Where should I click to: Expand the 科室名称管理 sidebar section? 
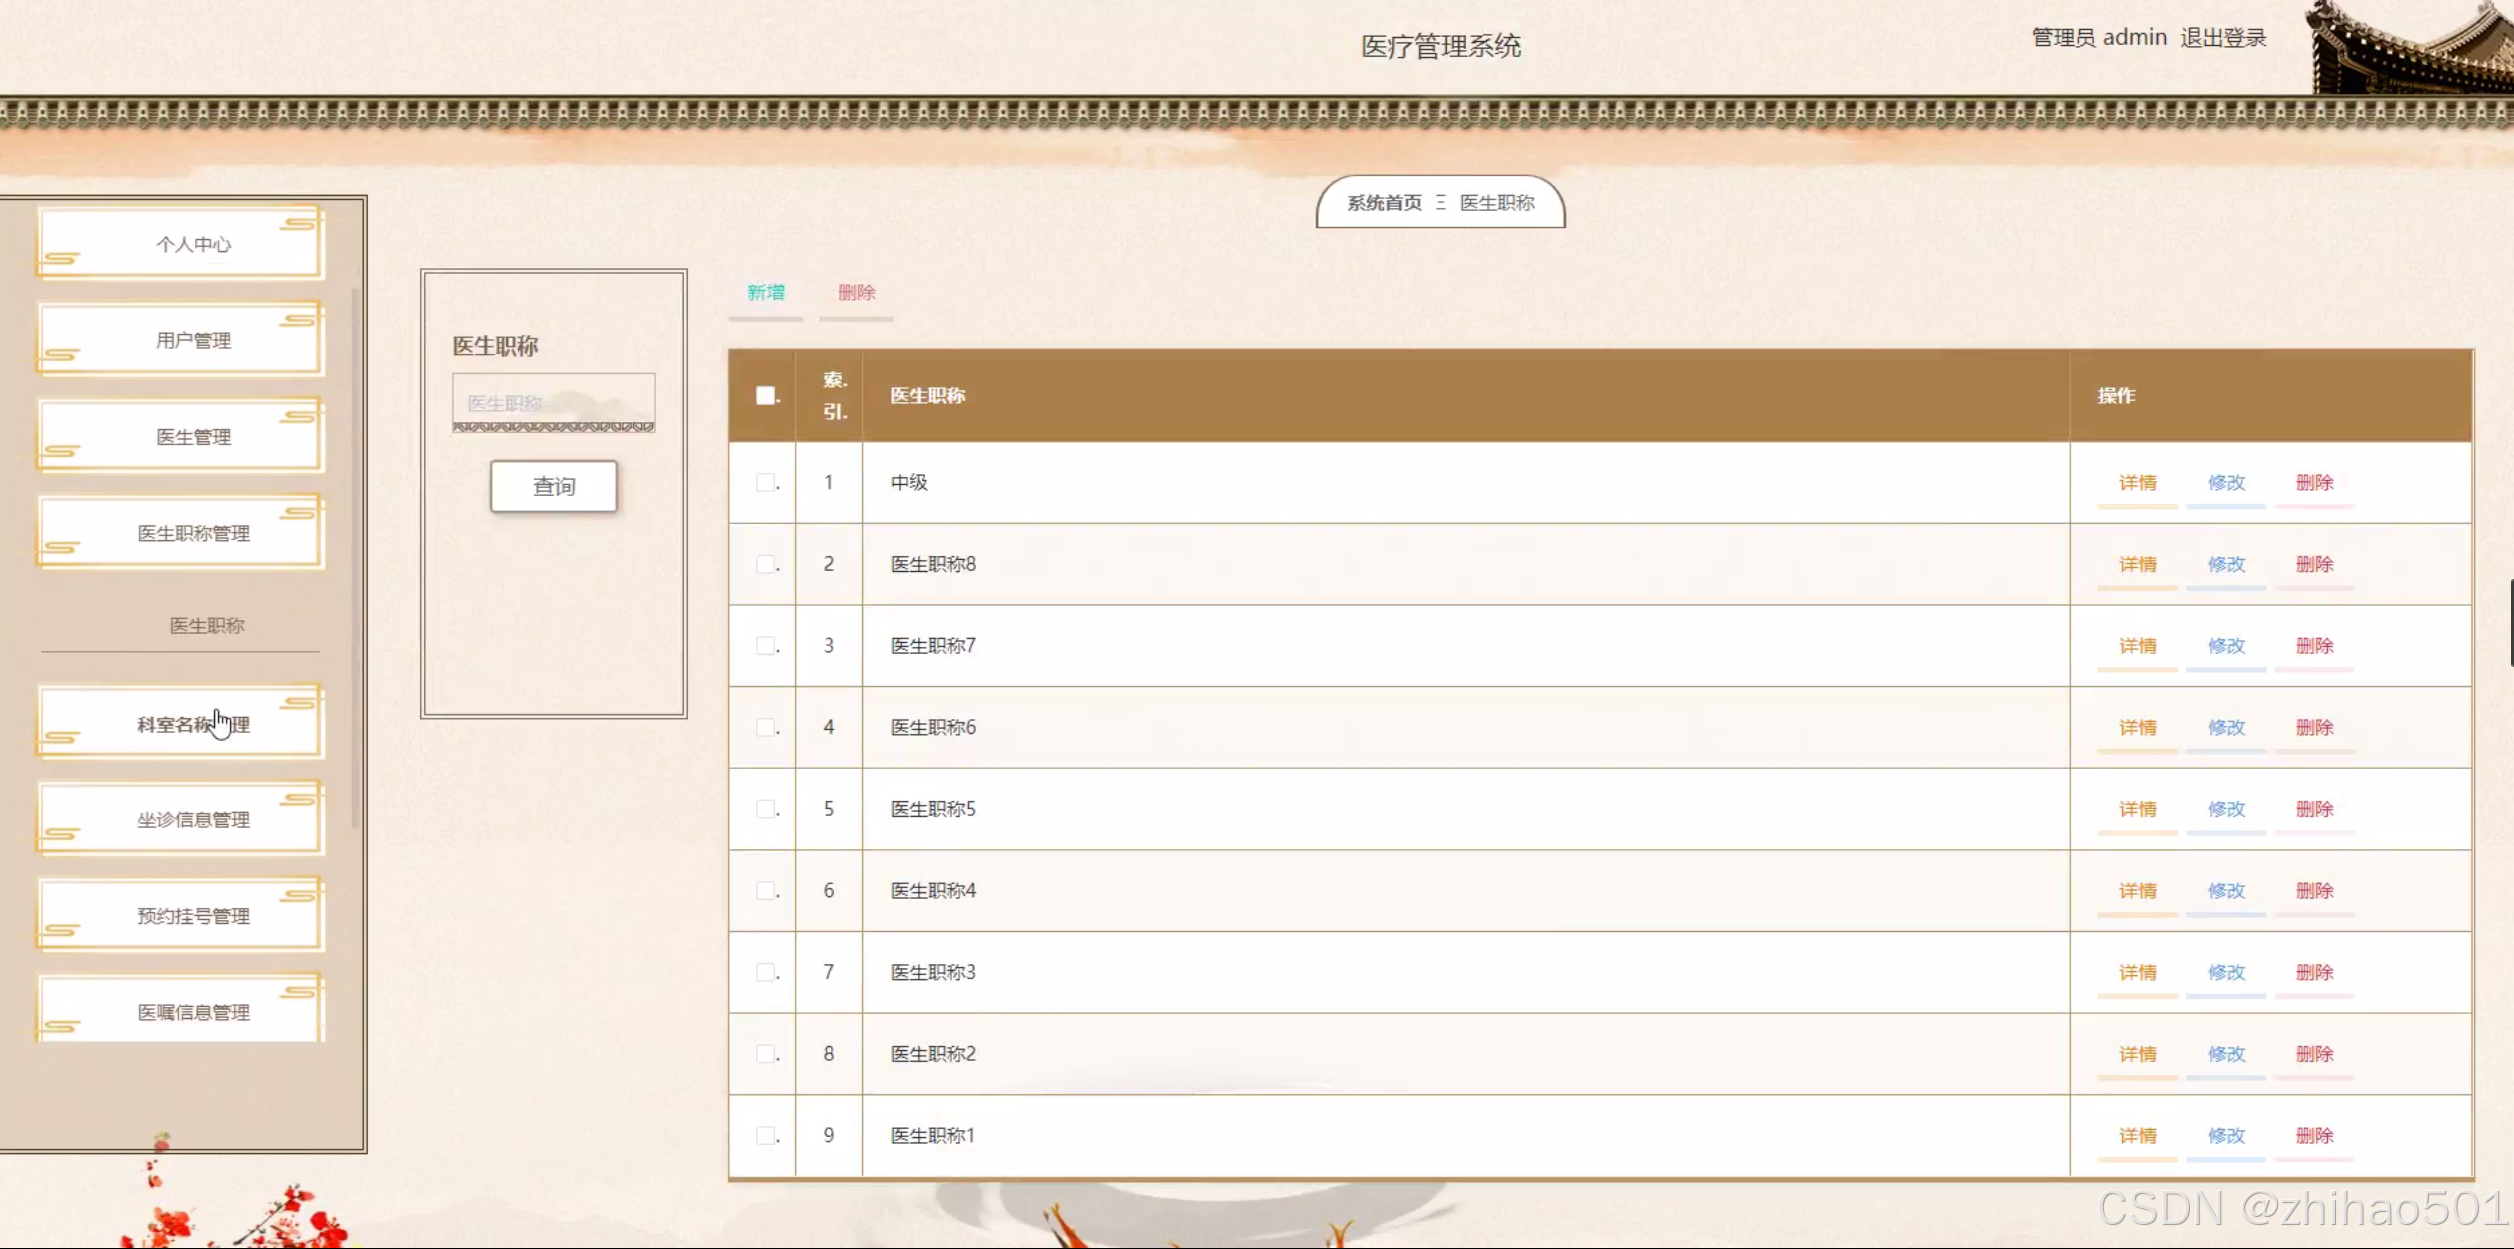point(193,724)
